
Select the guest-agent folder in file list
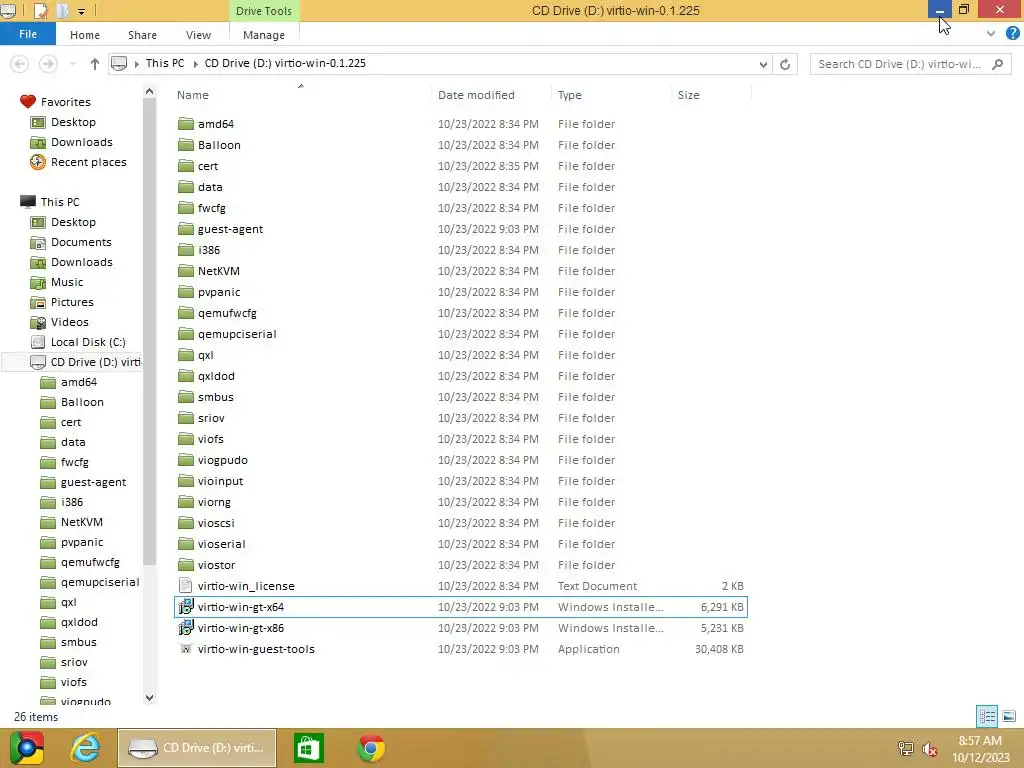point(230,229)
